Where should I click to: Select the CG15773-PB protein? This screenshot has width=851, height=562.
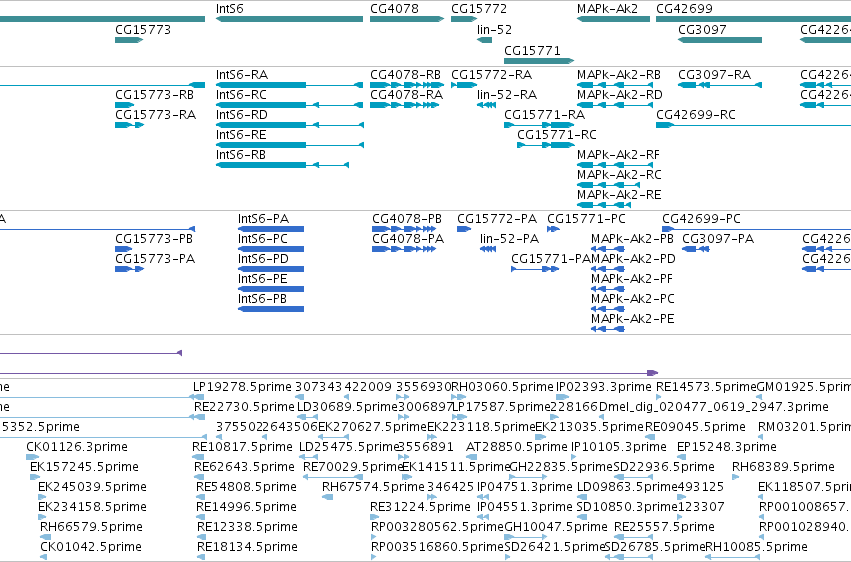pos(154,239)
